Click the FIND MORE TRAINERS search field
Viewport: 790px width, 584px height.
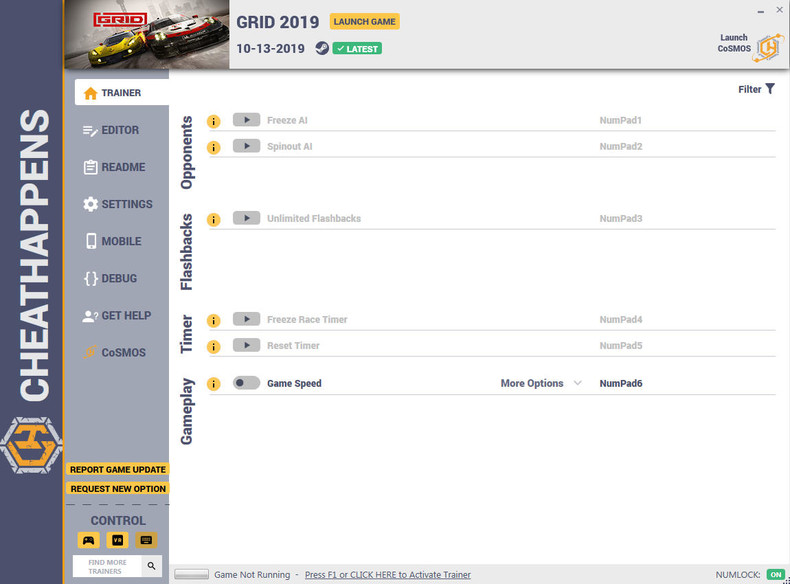107,566
